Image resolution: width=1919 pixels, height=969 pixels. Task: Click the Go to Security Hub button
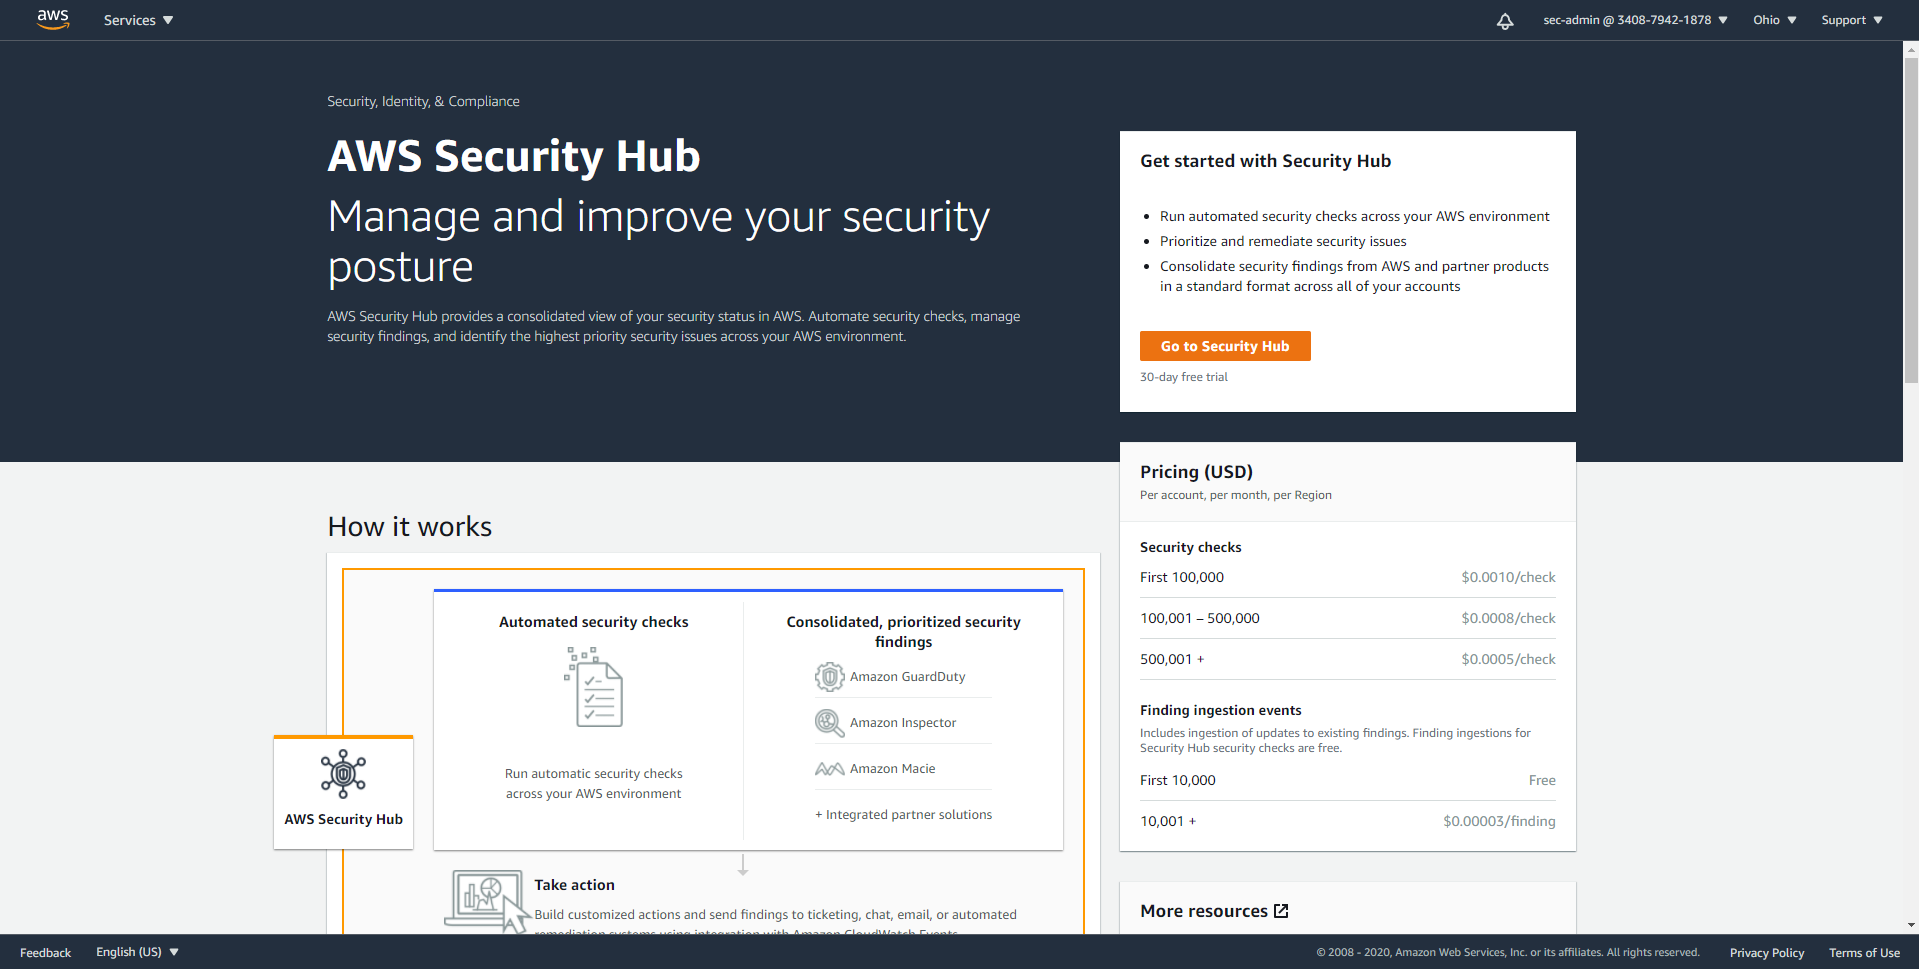[1225, 346]
